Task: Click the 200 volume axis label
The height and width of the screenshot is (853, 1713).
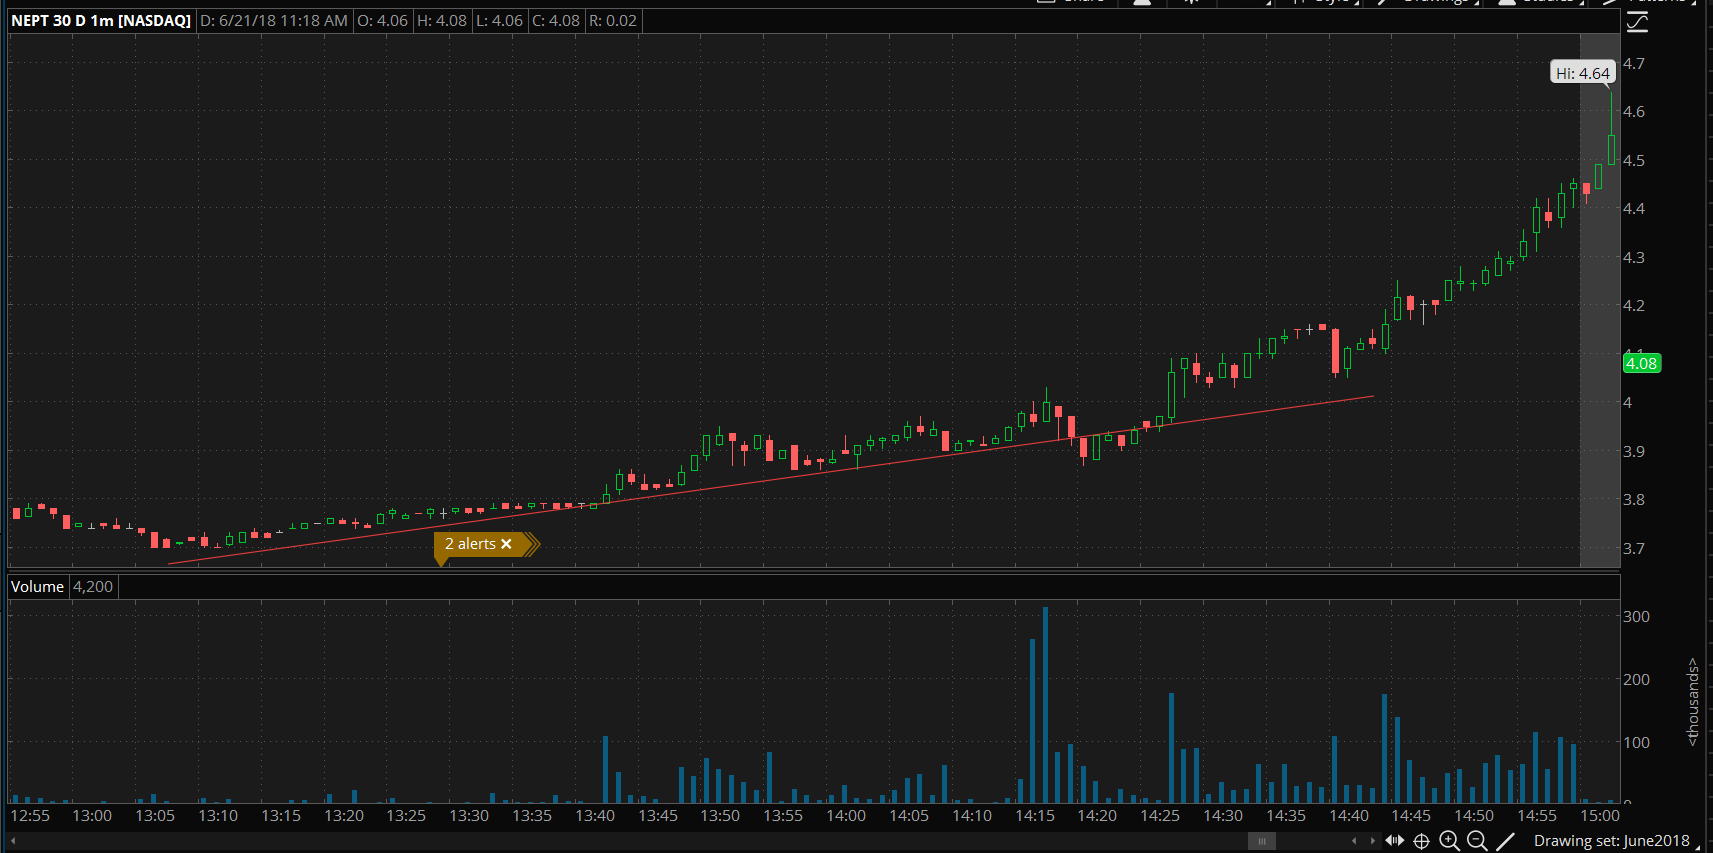Action: 1636,679
